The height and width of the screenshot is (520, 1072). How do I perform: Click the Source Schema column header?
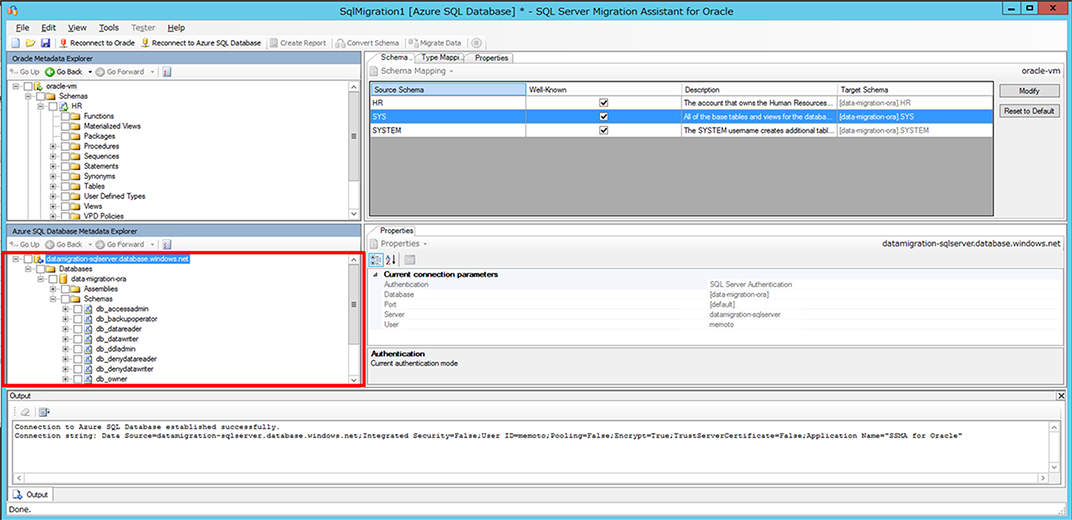[448, 90]
